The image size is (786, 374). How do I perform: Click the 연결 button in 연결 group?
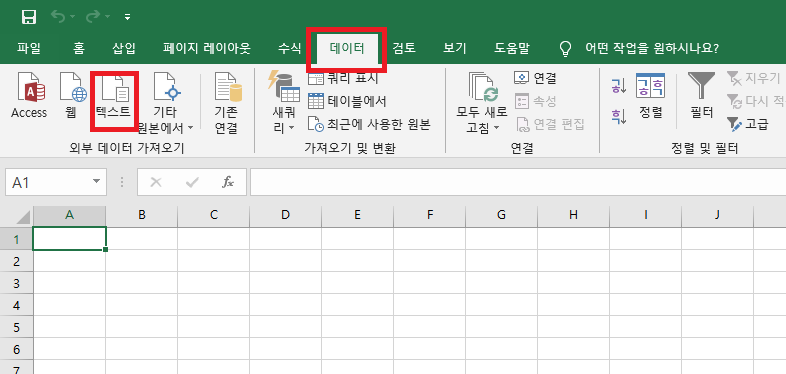pos(536,78)
